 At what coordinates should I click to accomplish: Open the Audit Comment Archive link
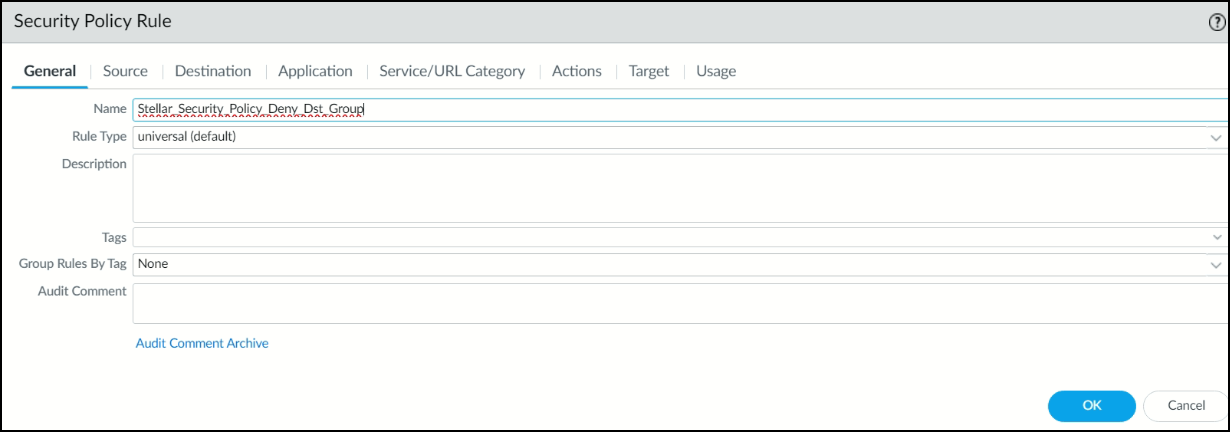click(202, 343)
